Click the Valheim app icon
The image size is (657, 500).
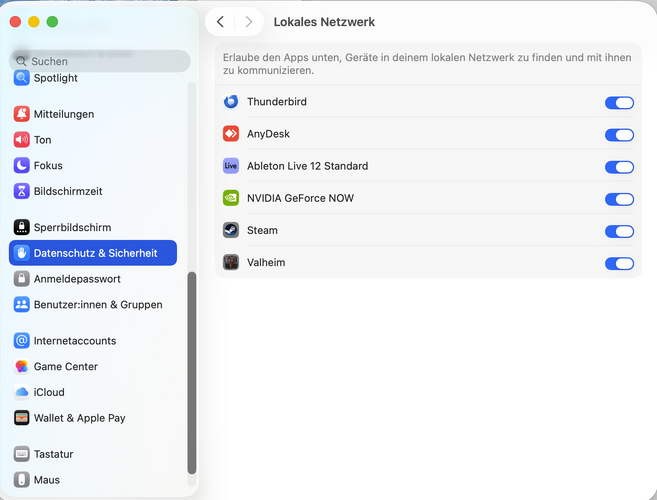pos(231,263)
